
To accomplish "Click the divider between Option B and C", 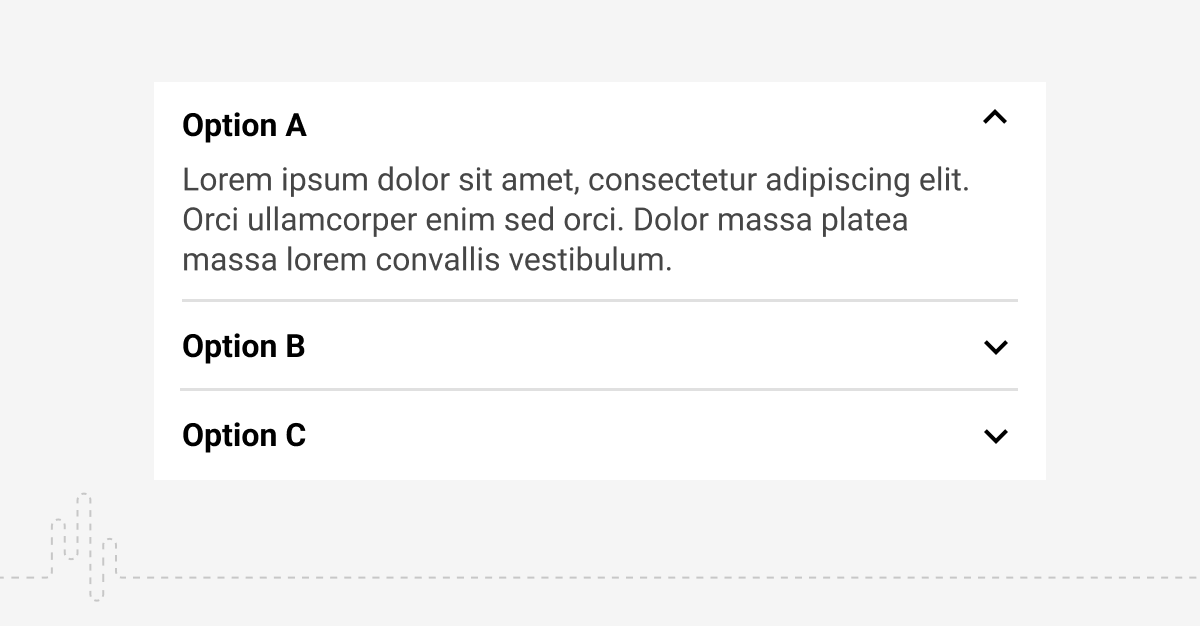I will click(599, 389).
